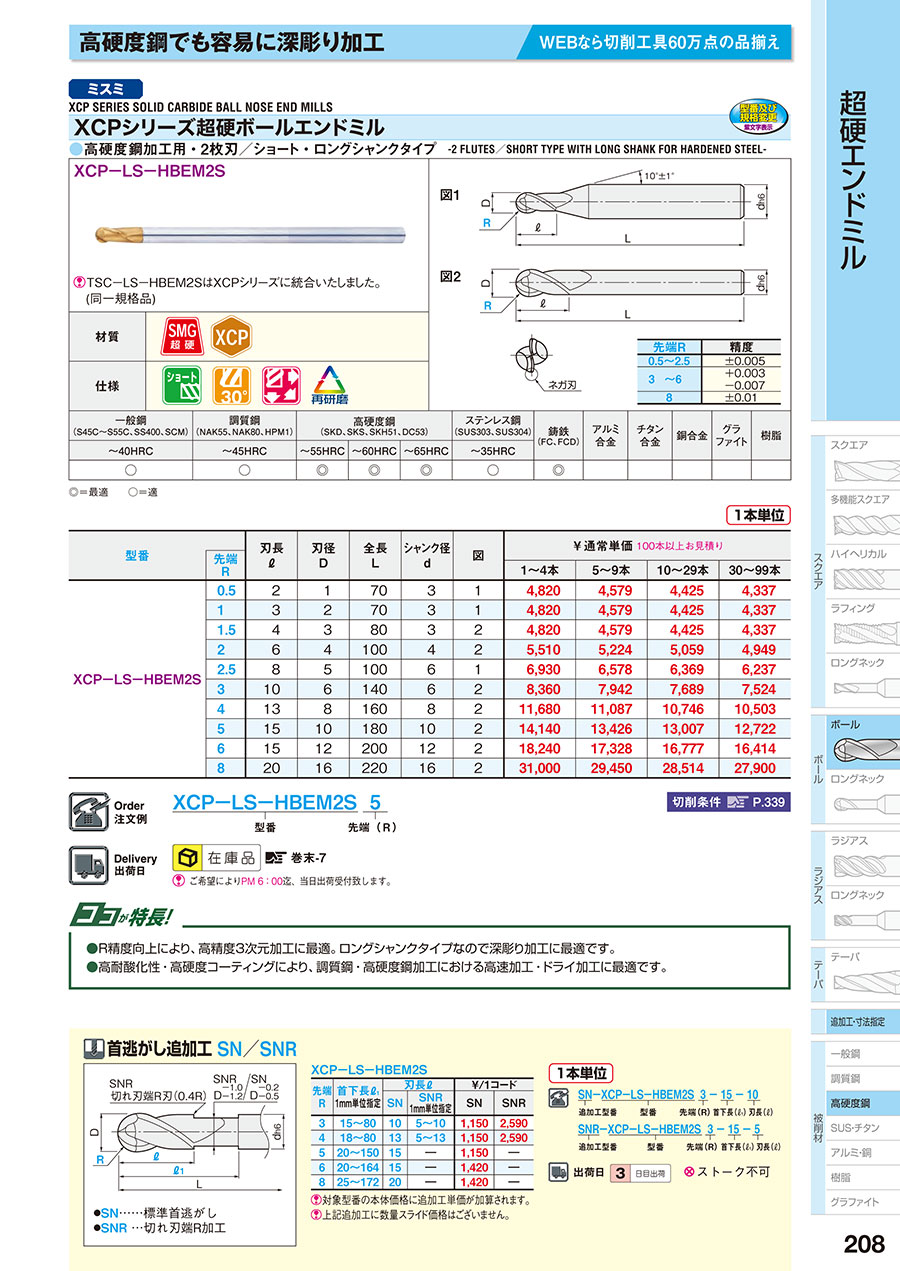Click the 30° helix angle icon
This screenshot has width=900, height=1271.
231,383
